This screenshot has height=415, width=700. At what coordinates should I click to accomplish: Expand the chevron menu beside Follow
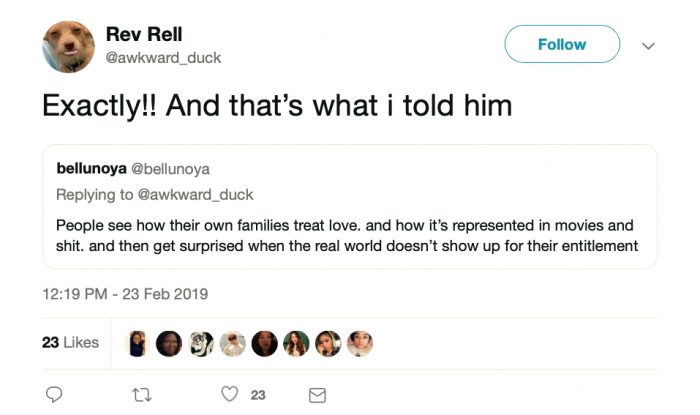[648, 45]
